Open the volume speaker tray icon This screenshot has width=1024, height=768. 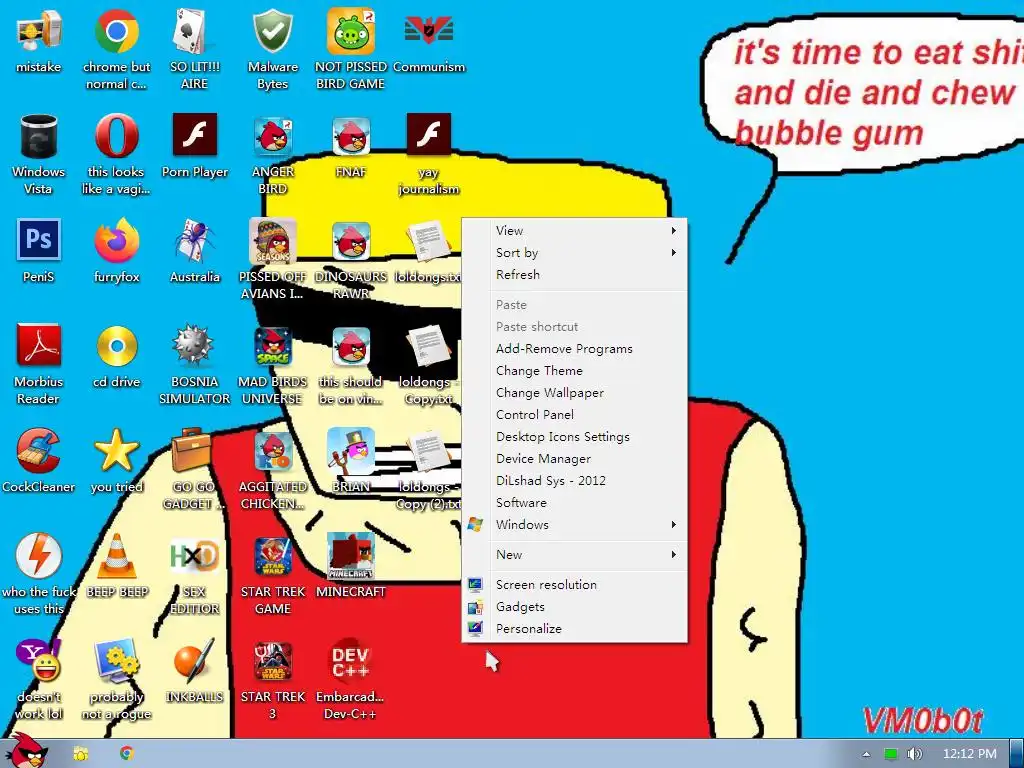click(x=914, y=754)
